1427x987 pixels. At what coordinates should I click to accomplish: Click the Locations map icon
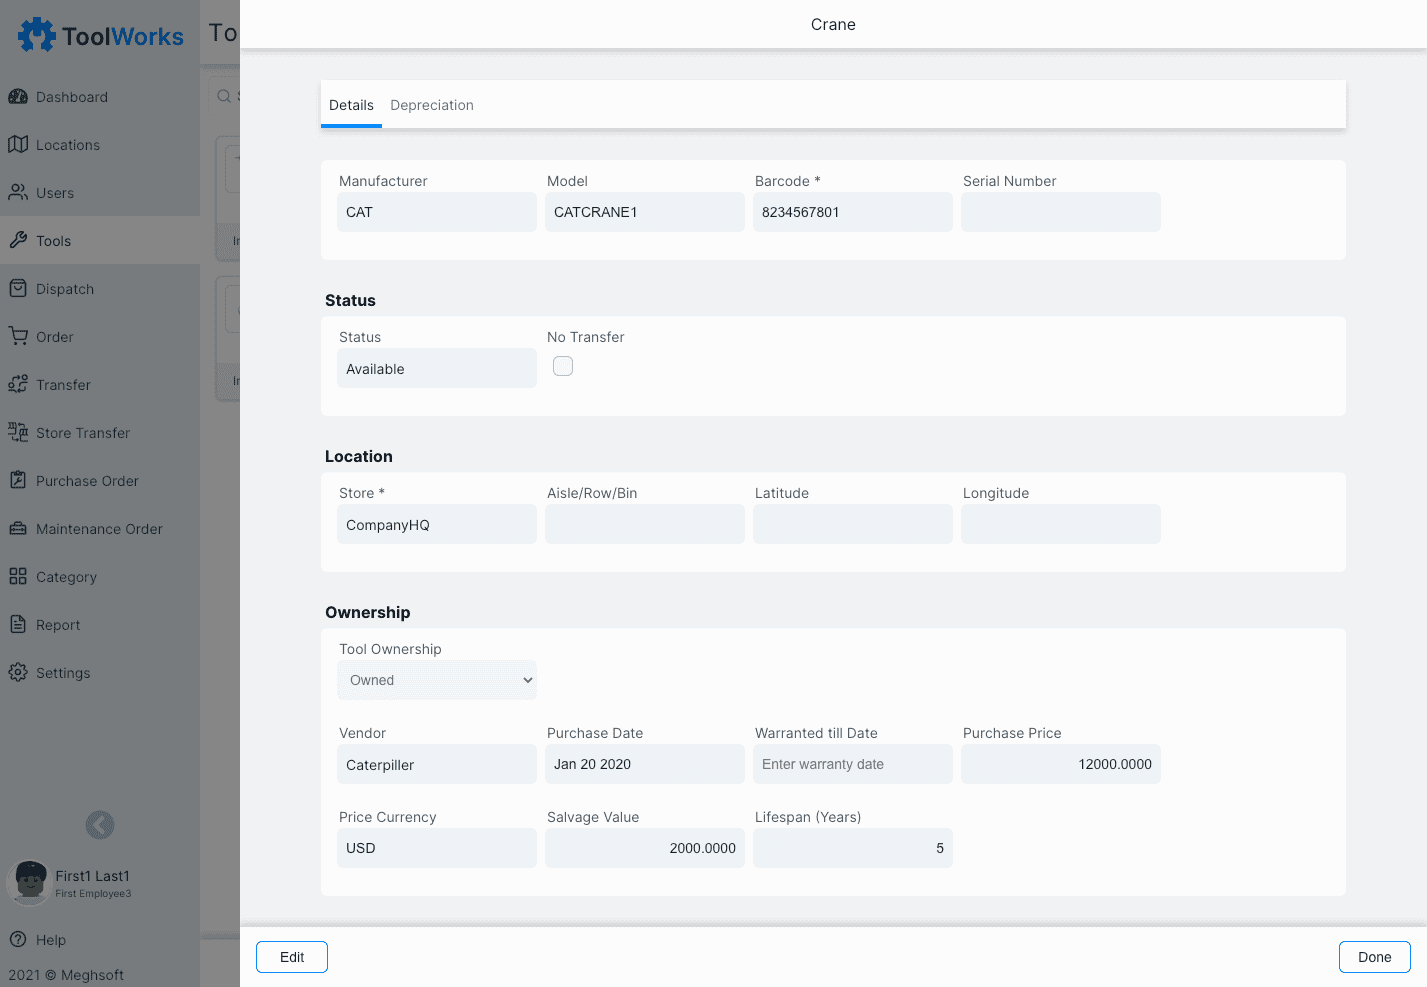click(18, 145)
